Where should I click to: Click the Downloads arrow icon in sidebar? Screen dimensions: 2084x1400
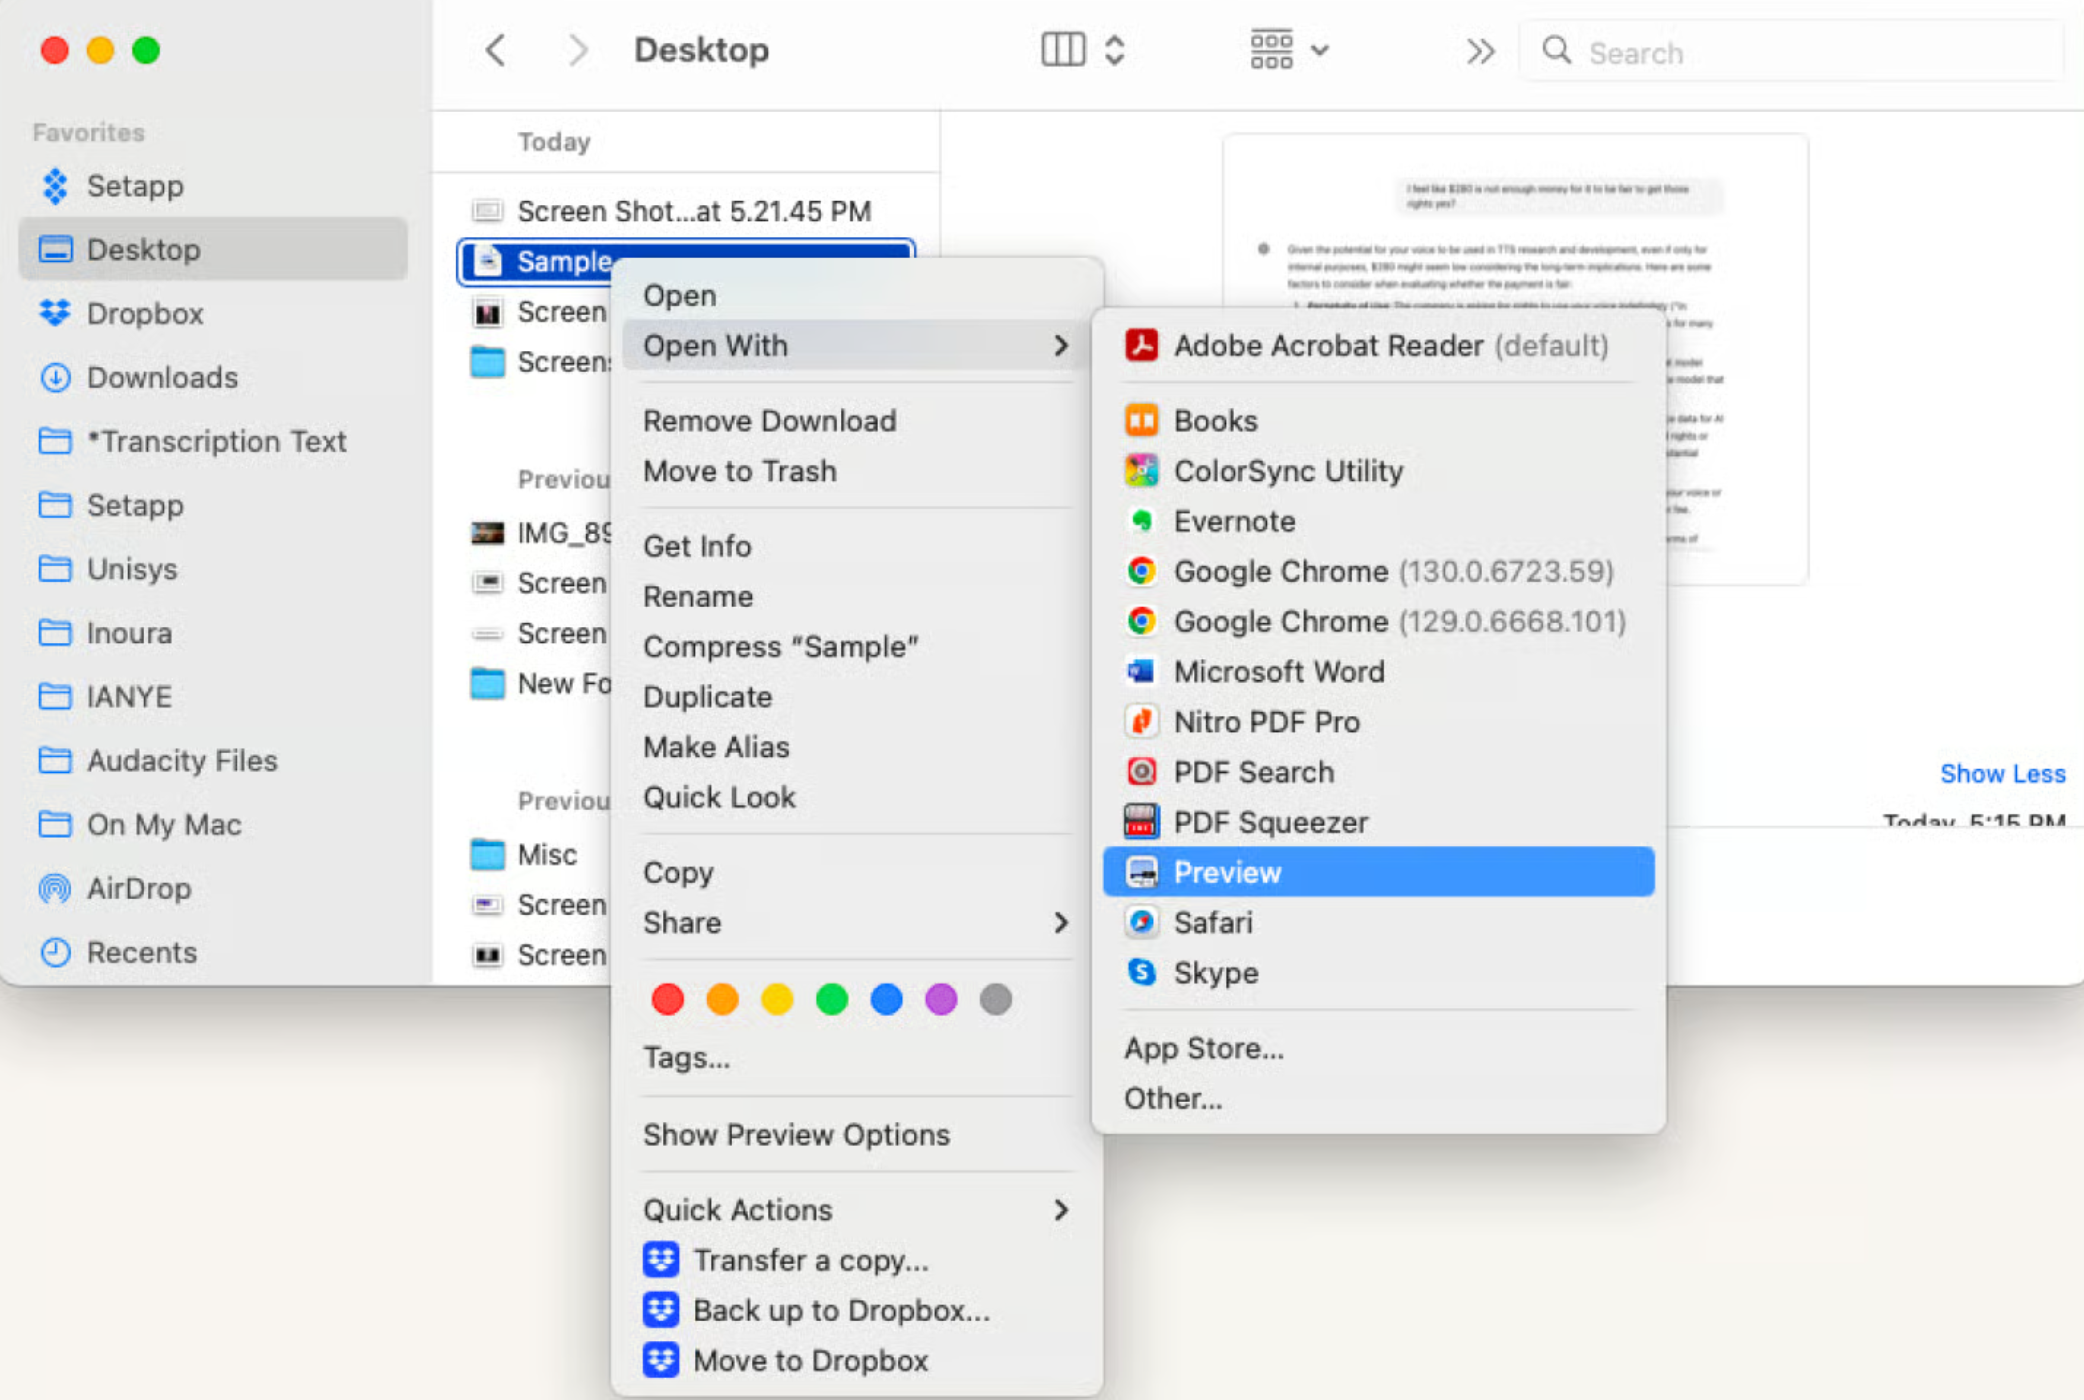(x=55, y=377)
